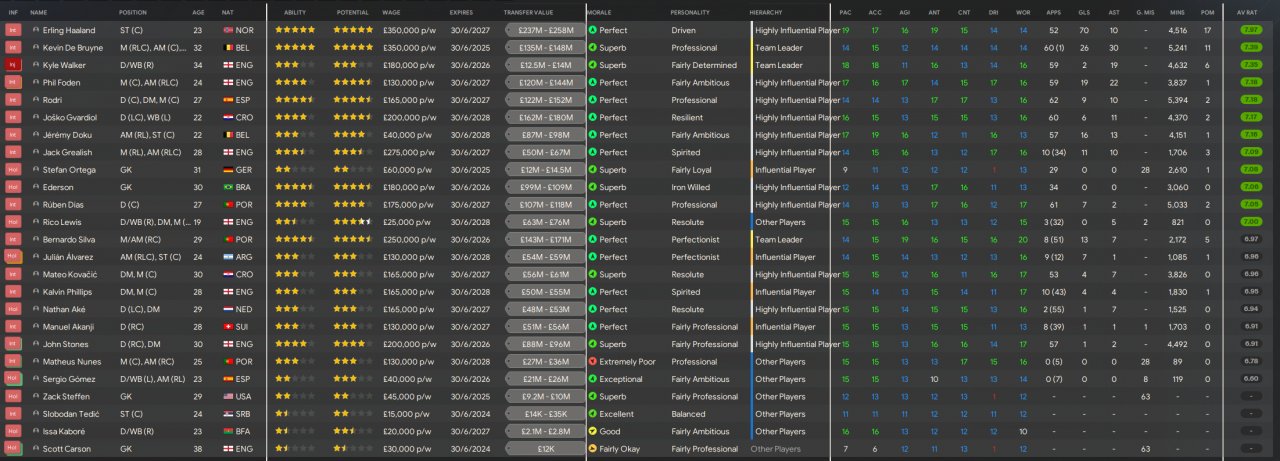The image size is (1280, 461).
Task: Click the Hol status icon for Zack Steffen
Action: click(13, 397)
